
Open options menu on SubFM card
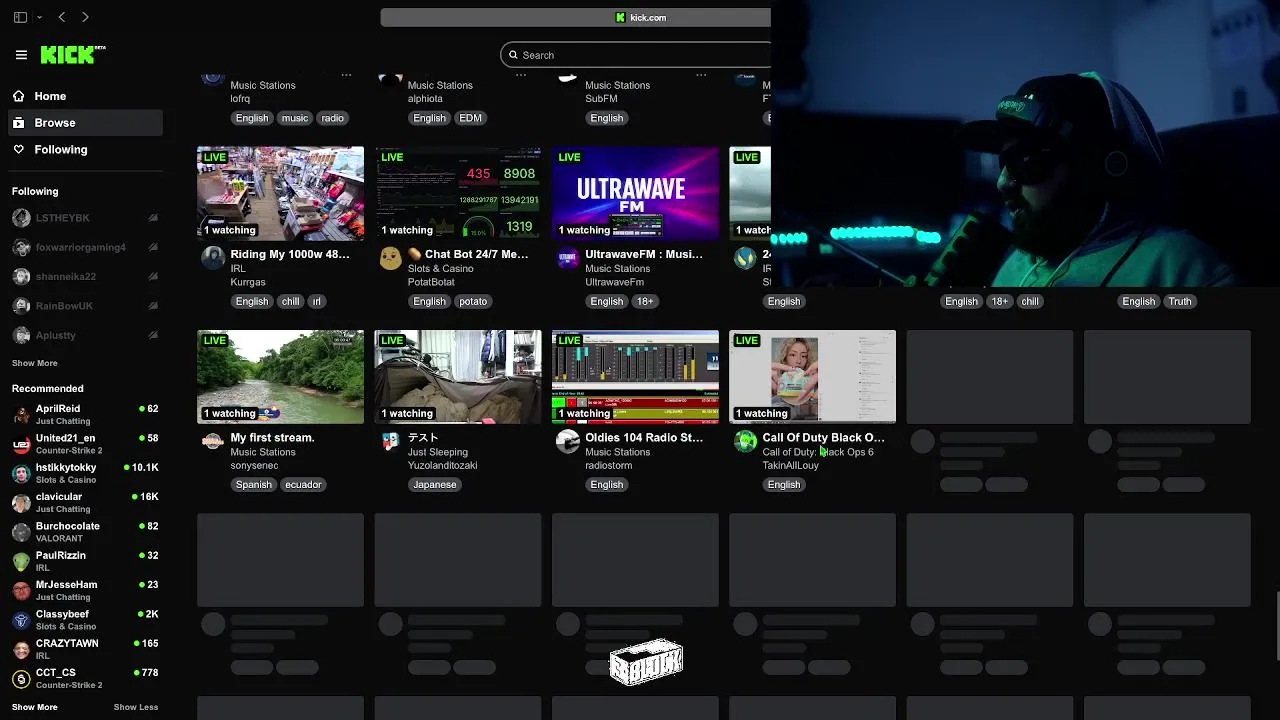(701, 74)
